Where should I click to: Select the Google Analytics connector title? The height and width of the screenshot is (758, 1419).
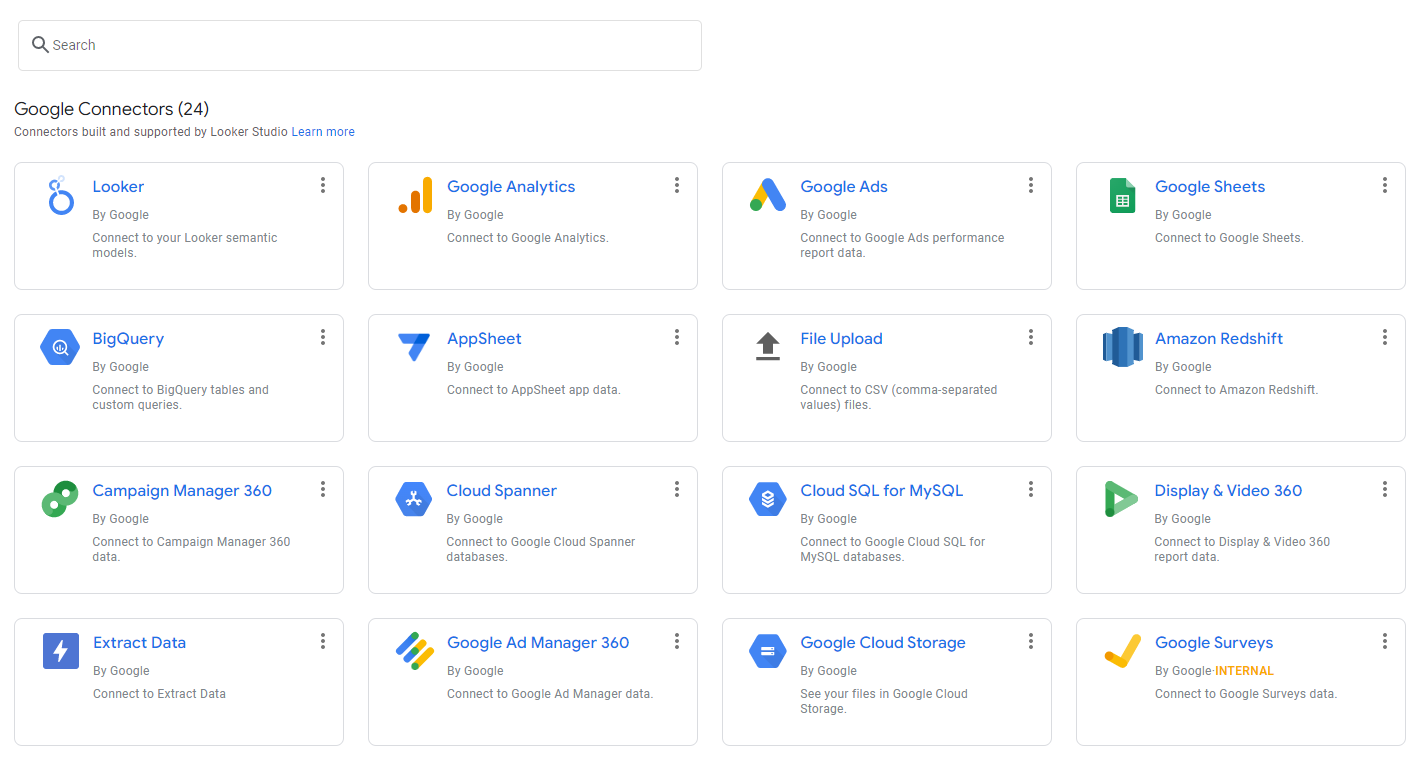(511, 186)
